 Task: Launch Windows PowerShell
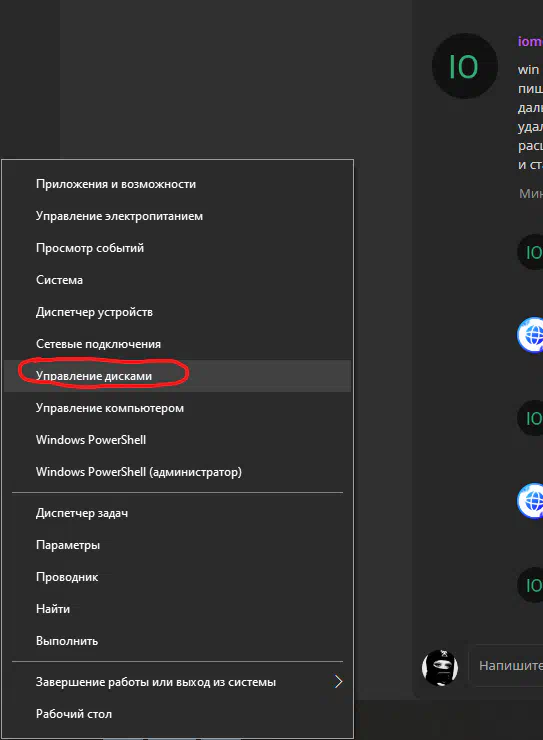pyautogui.click(x=177, y=440)
